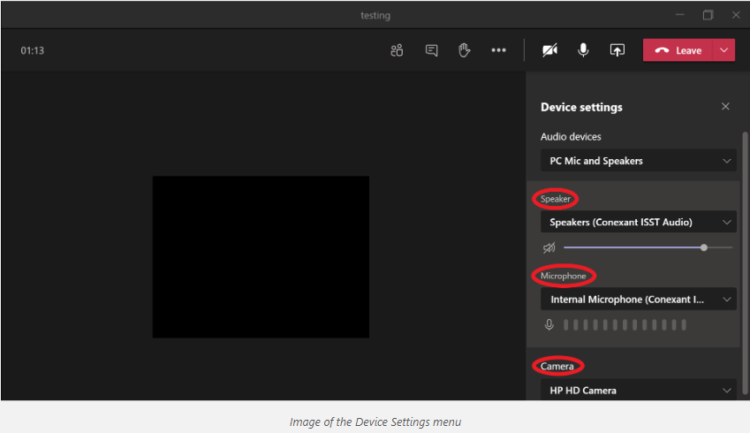Open the More actions ellipsis menu
Screen dimensions: 750x433
pyautogui.click(x=498, y=51)
